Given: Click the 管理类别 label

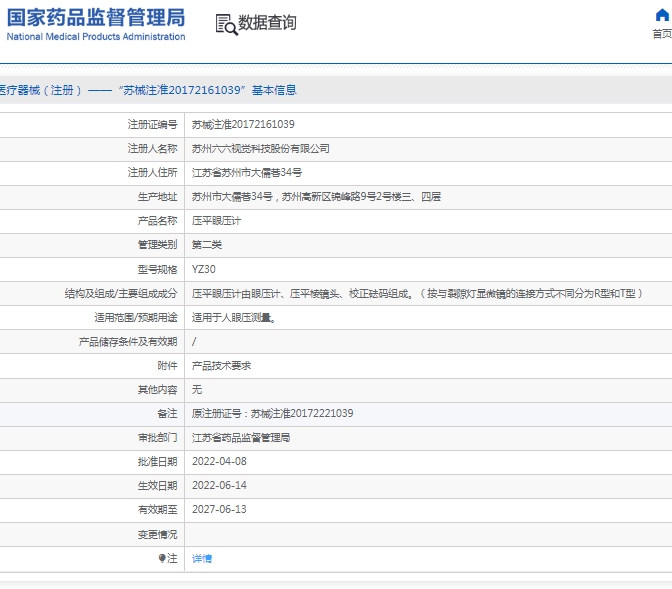Looking at the screenshot, I should click(x=157, y=245).
